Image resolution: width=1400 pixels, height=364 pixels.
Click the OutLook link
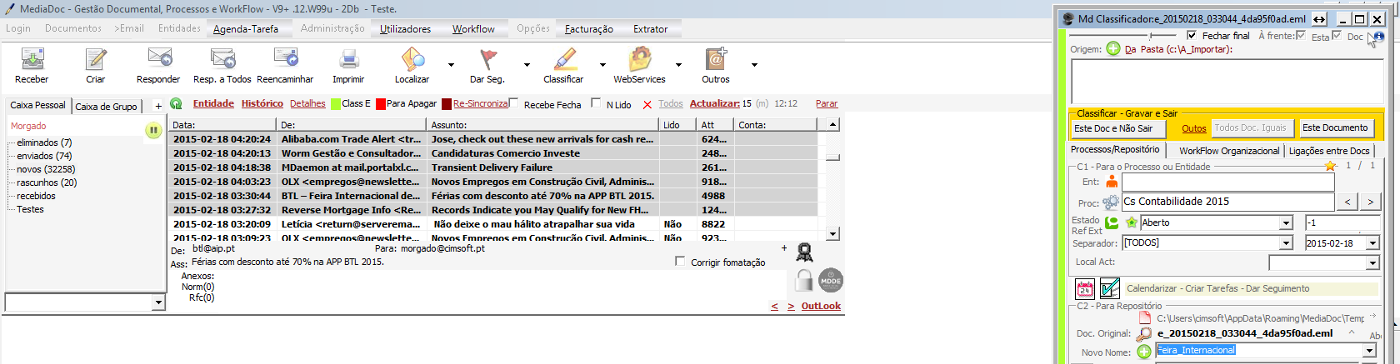821,306
